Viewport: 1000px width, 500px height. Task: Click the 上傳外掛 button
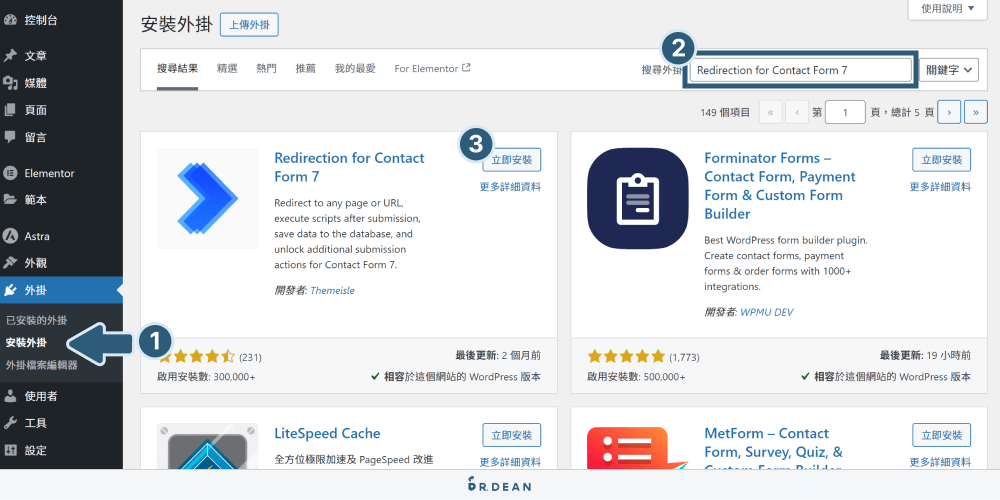pyautogui.click(x=249, y=25)
